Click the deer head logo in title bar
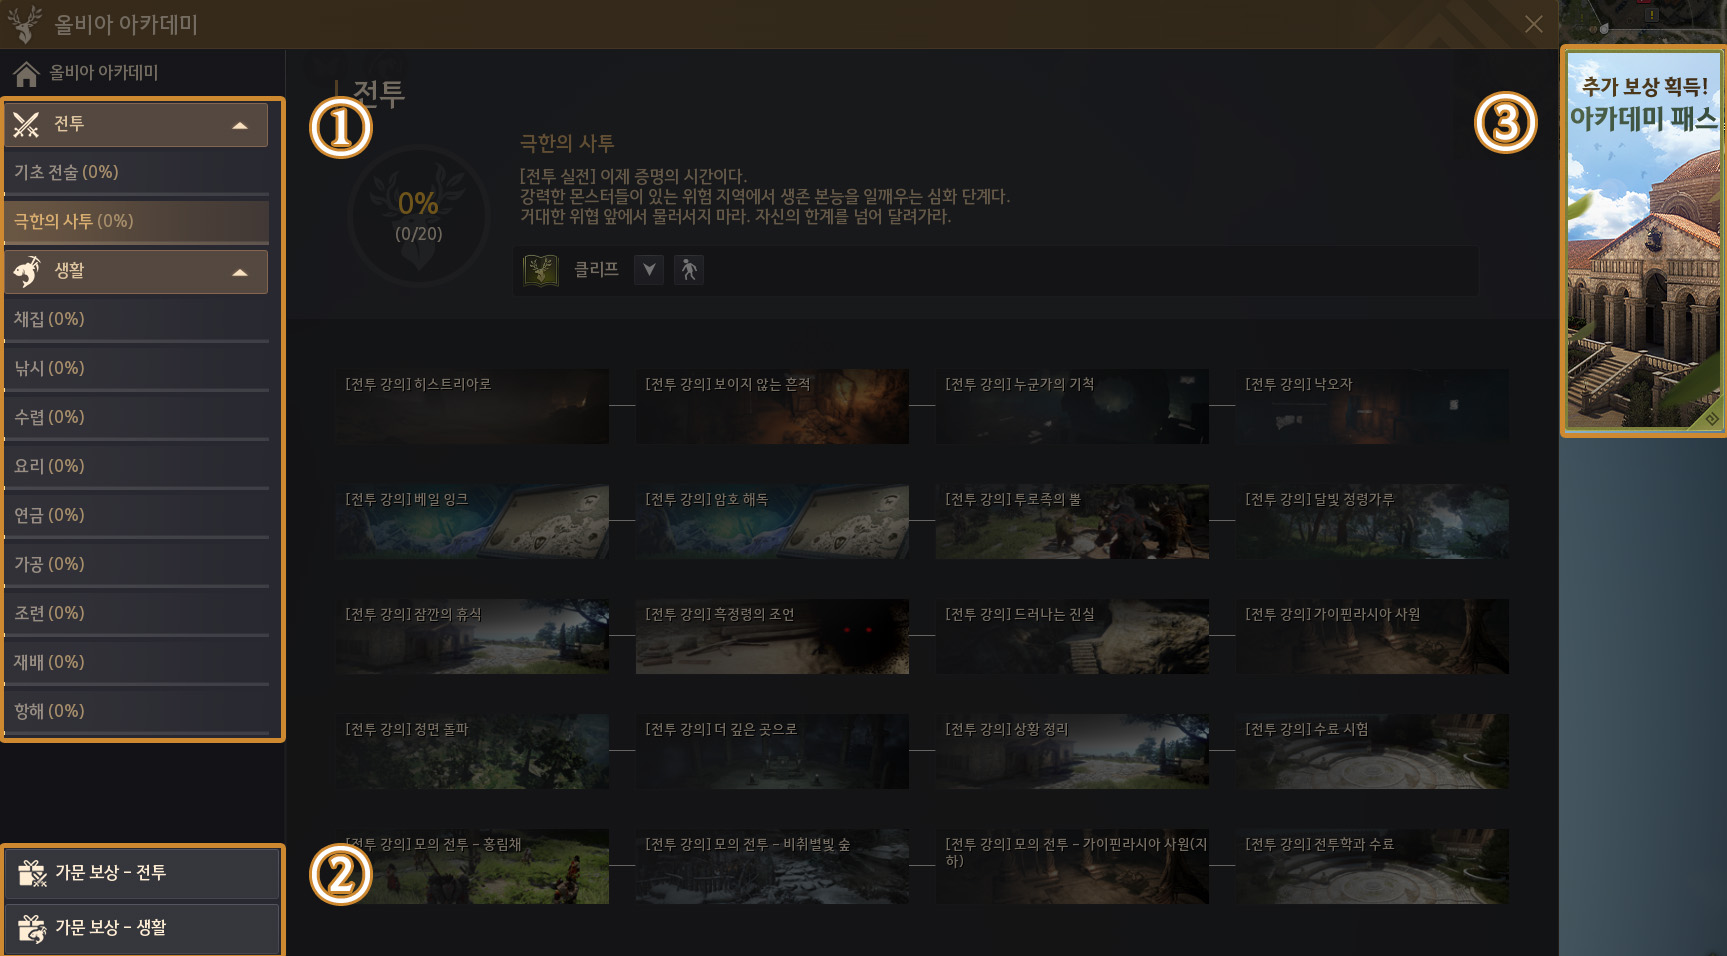Image resolution: width=1727 pixels, height=956 pixels. [x=24, y=24]
